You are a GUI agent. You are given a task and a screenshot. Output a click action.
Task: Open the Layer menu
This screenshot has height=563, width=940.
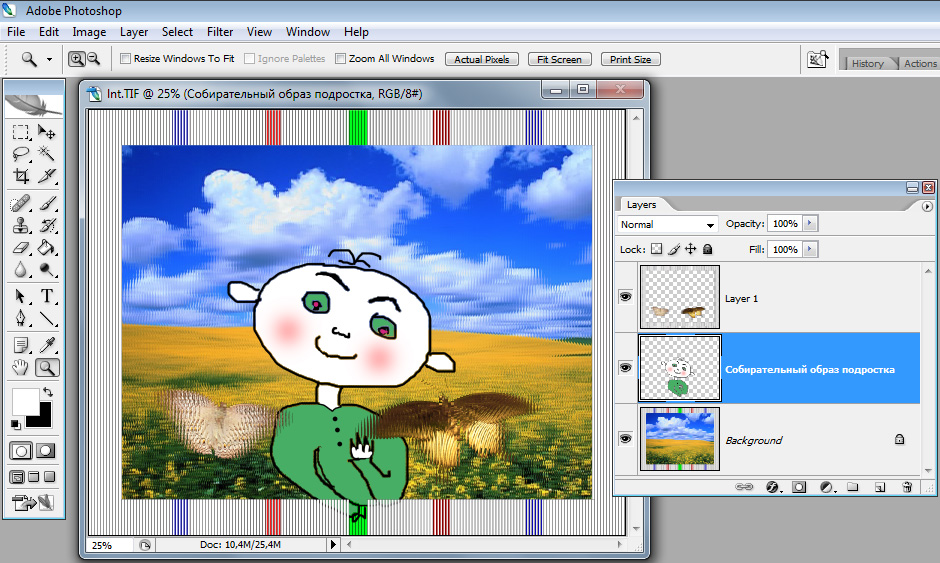pyautogui.click(x=134, y=32)
